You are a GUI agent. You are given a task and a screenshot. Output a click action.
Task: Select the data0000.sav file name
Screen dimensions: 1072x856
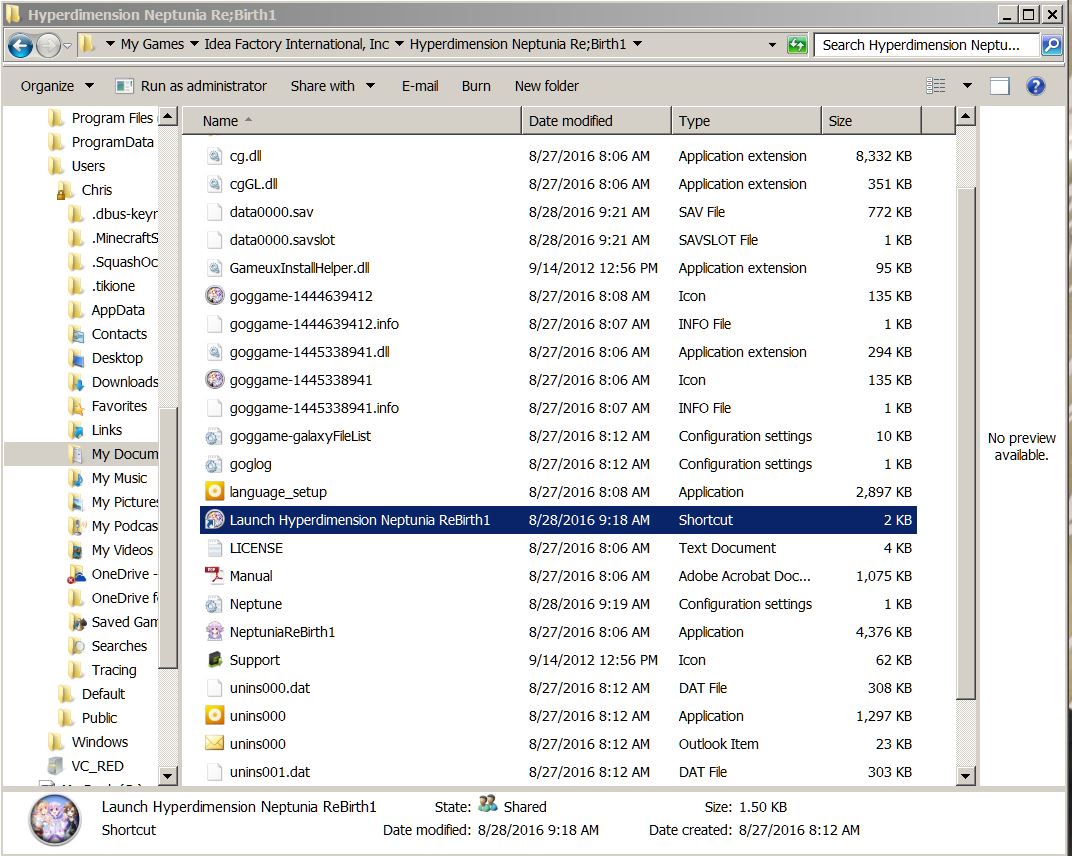[271, 212]
